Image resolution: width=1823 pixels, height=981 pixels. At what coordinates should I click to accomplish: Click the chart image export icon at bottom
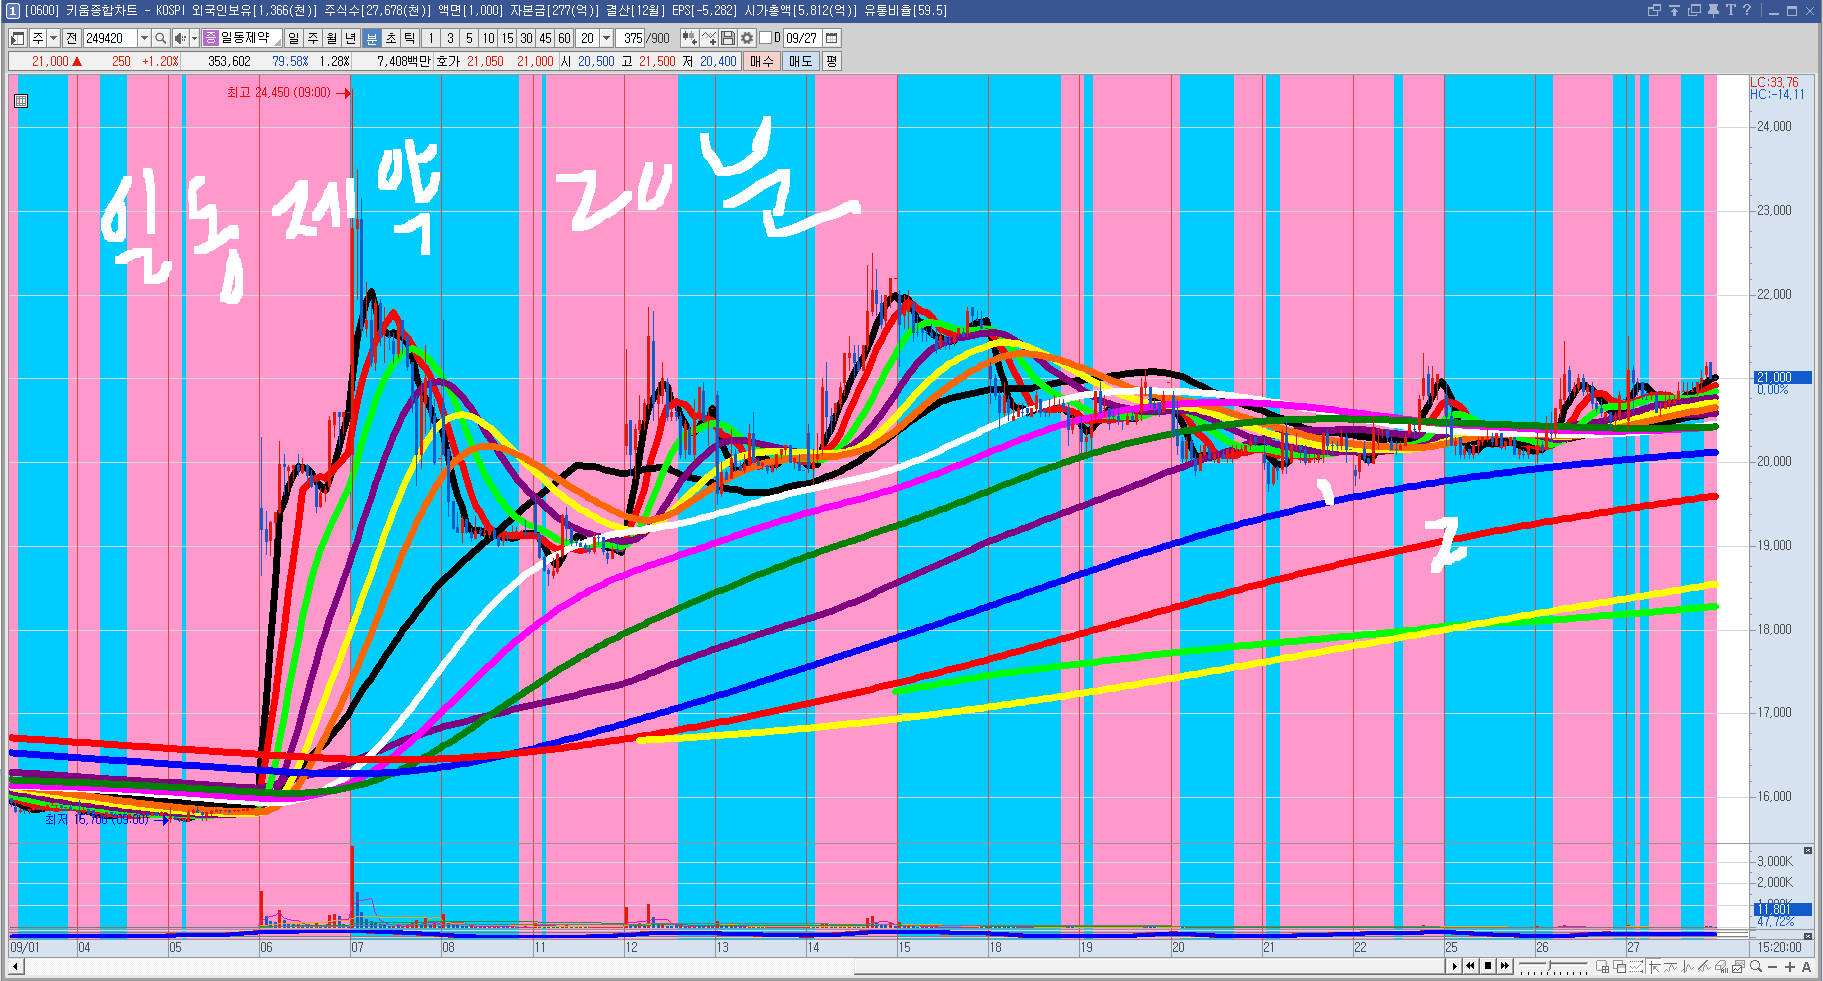point(1739,966)
